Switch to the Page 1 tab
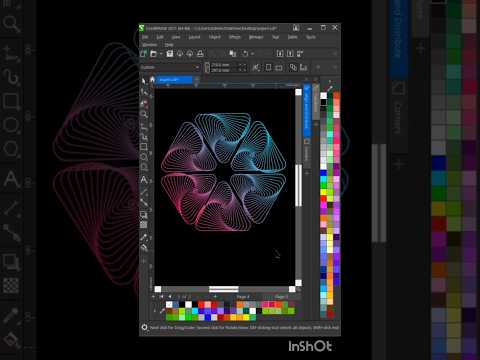The image size is (480, 360). point(243,296)
